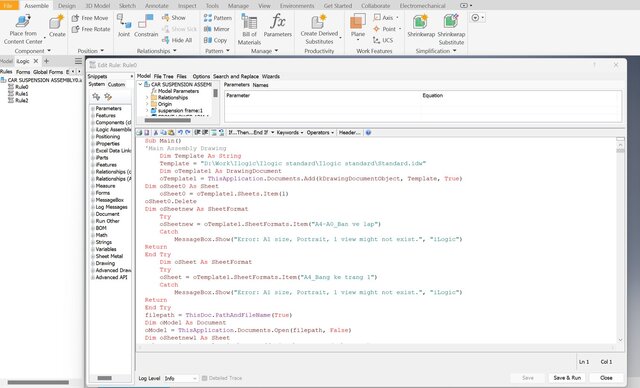Select the UCS work feature

(x=382, y=40)
